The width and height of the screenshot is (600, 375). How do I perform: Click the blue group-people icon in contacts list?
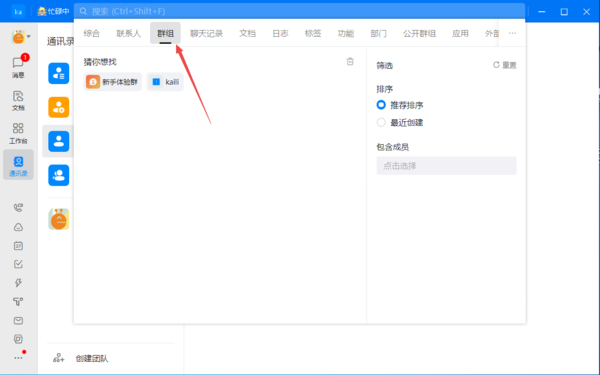(x=59, y=175)
